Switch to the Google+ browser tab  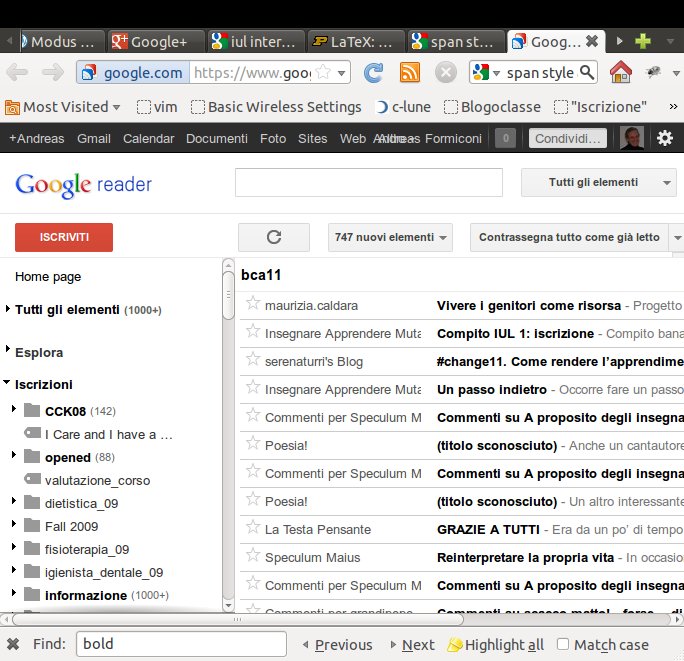click(x=156, y=42)
